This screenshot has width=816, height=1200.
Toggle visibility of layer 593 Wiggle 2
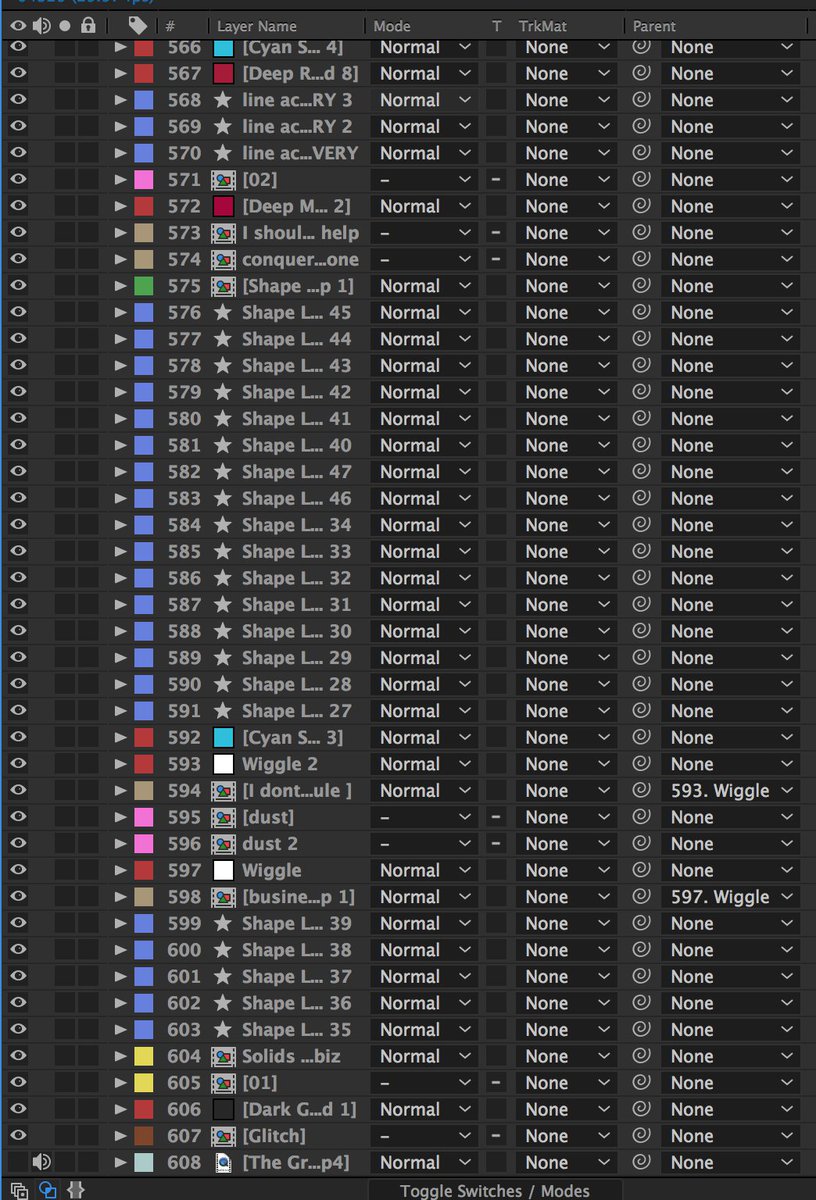pos(18,764)
